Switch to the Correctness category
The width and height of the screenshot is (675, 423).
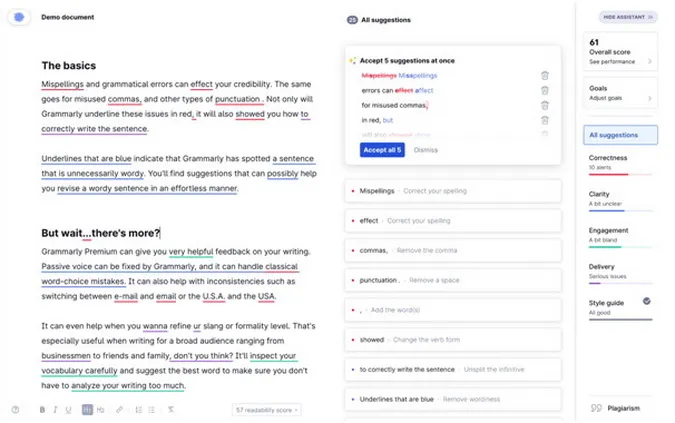tap(620, 164)
